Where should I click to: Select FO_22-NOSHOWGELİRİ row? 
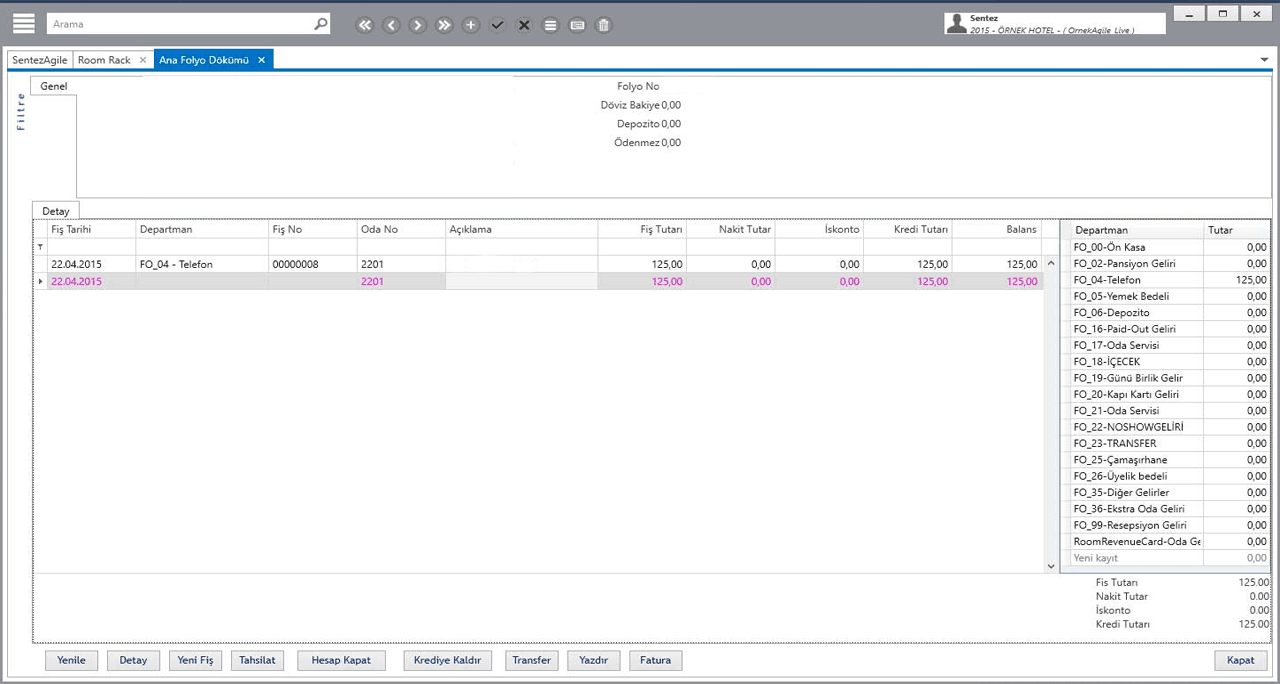[1165, 427]
